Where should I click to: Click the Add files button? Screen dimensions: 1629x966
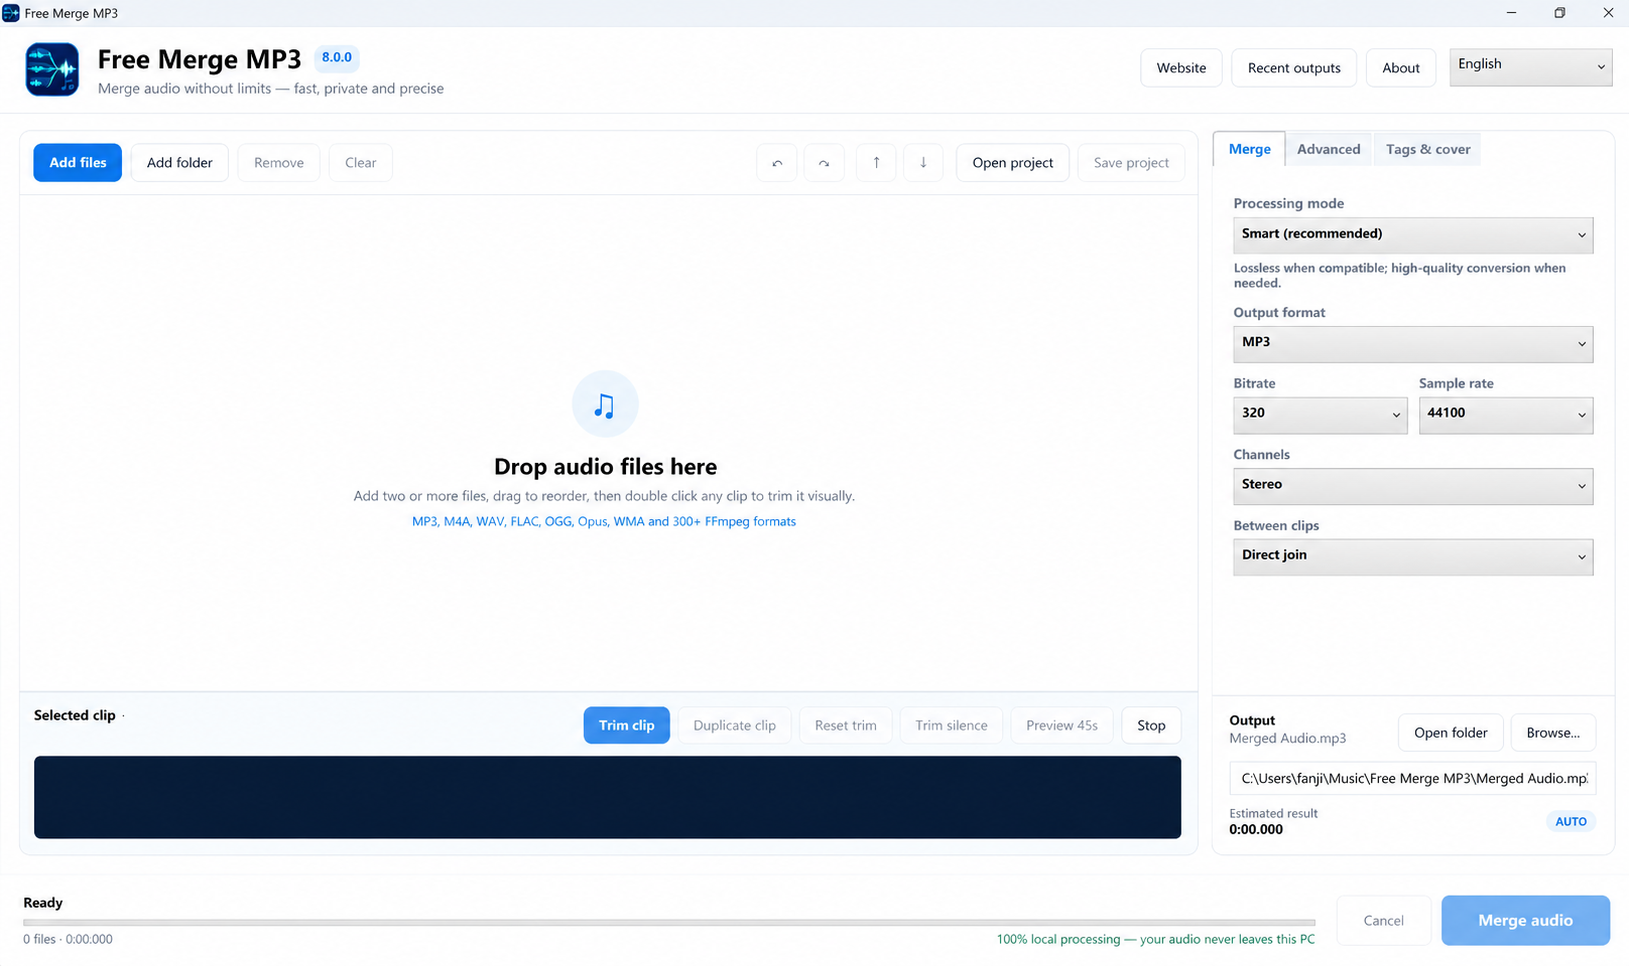[x=78, y=163]
